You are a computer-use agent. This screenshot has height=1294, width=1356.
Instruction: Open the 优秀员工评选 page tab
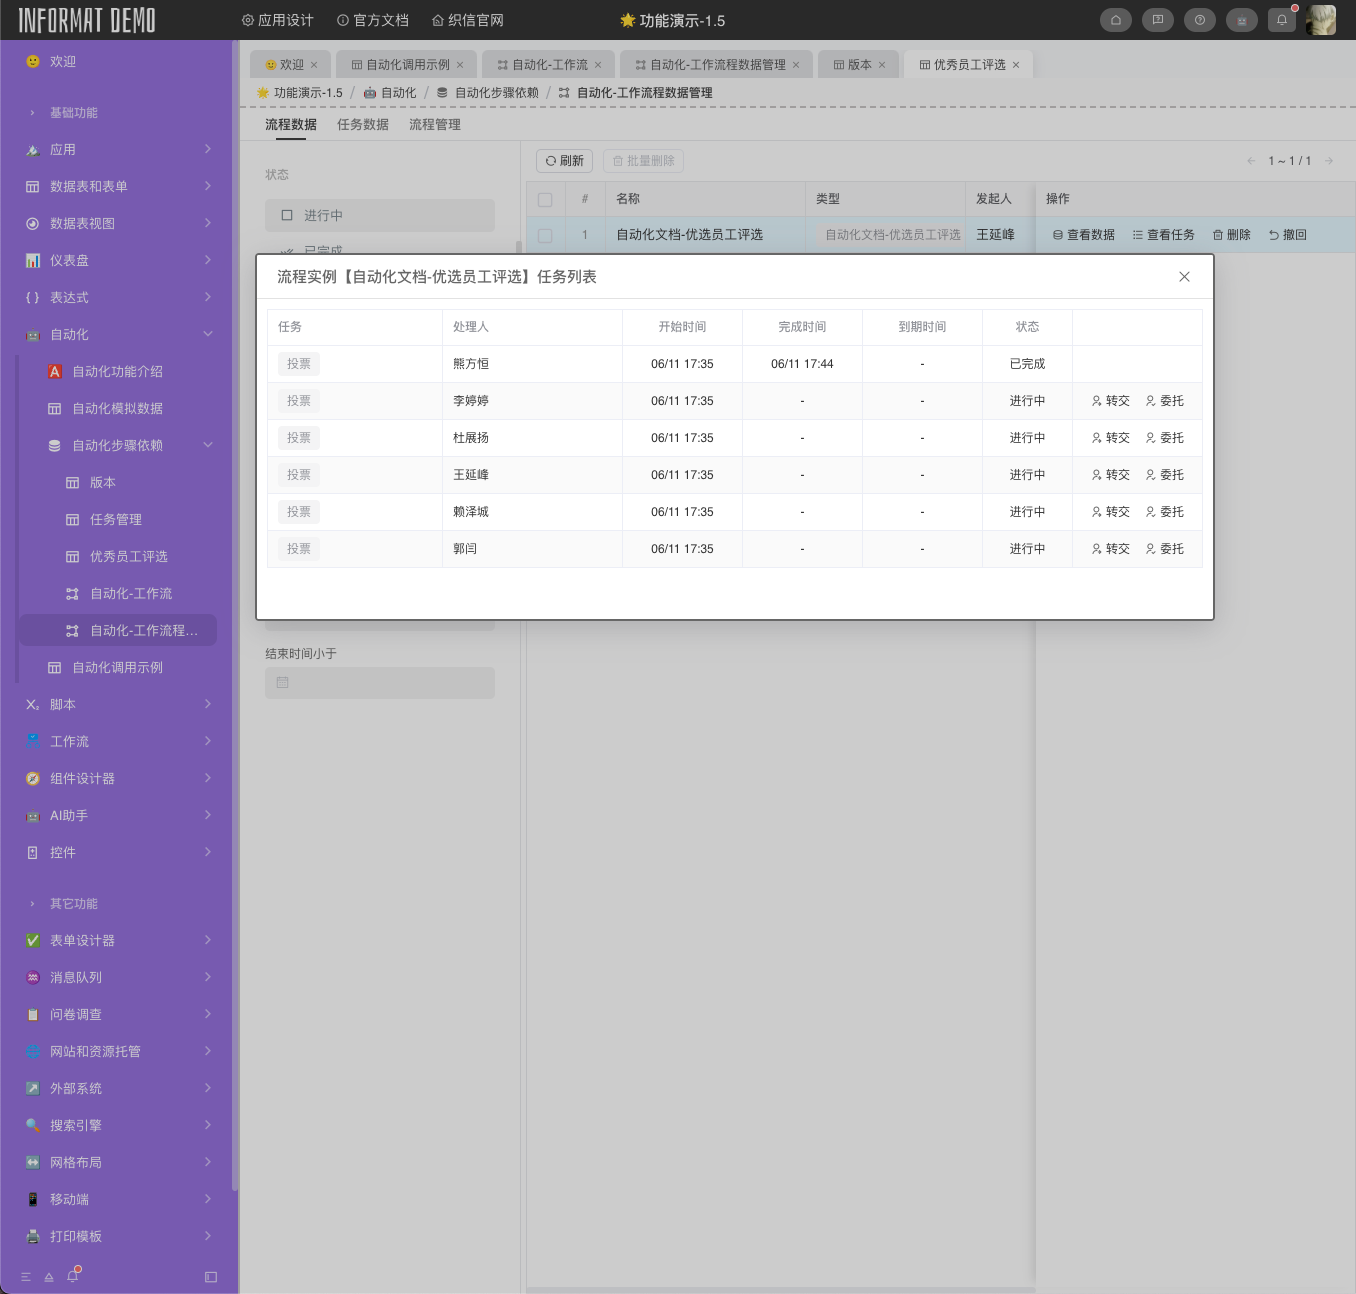[x=968, y=65]
